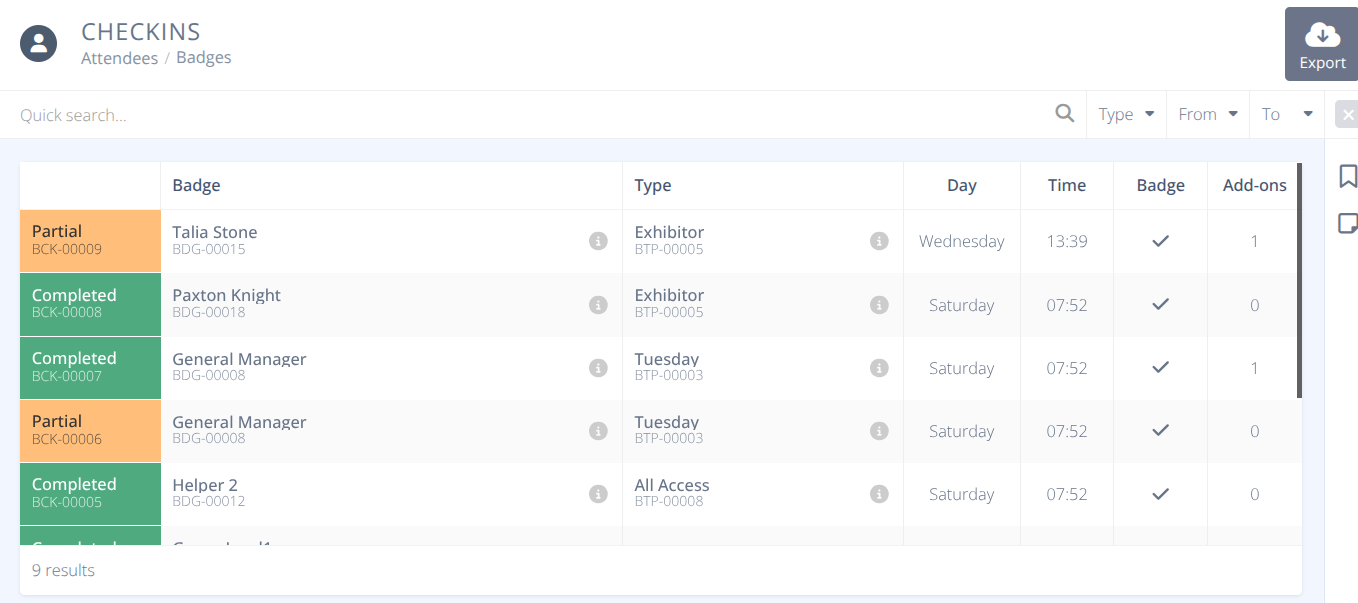Open the To date filter dropdown

click(1286, 113)
